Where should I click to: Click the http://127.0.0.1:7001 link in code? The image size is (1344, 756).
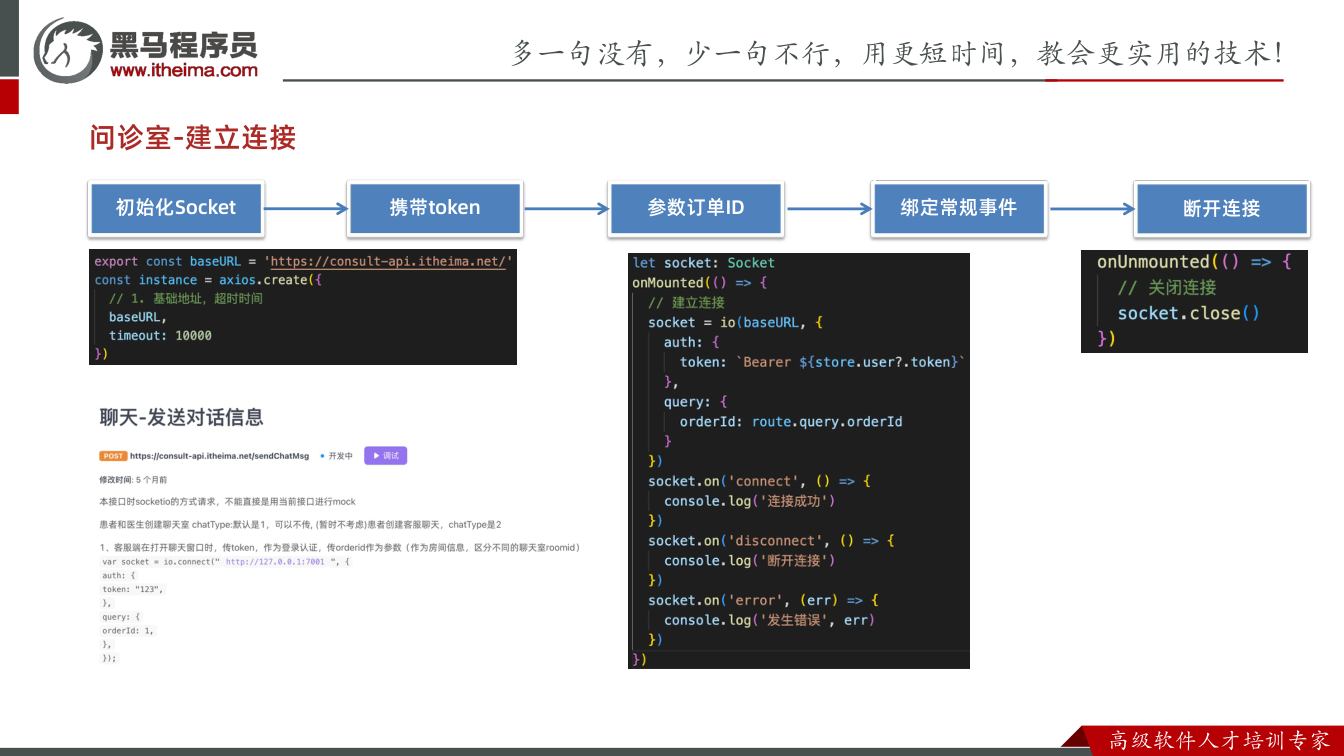[275, 562]
